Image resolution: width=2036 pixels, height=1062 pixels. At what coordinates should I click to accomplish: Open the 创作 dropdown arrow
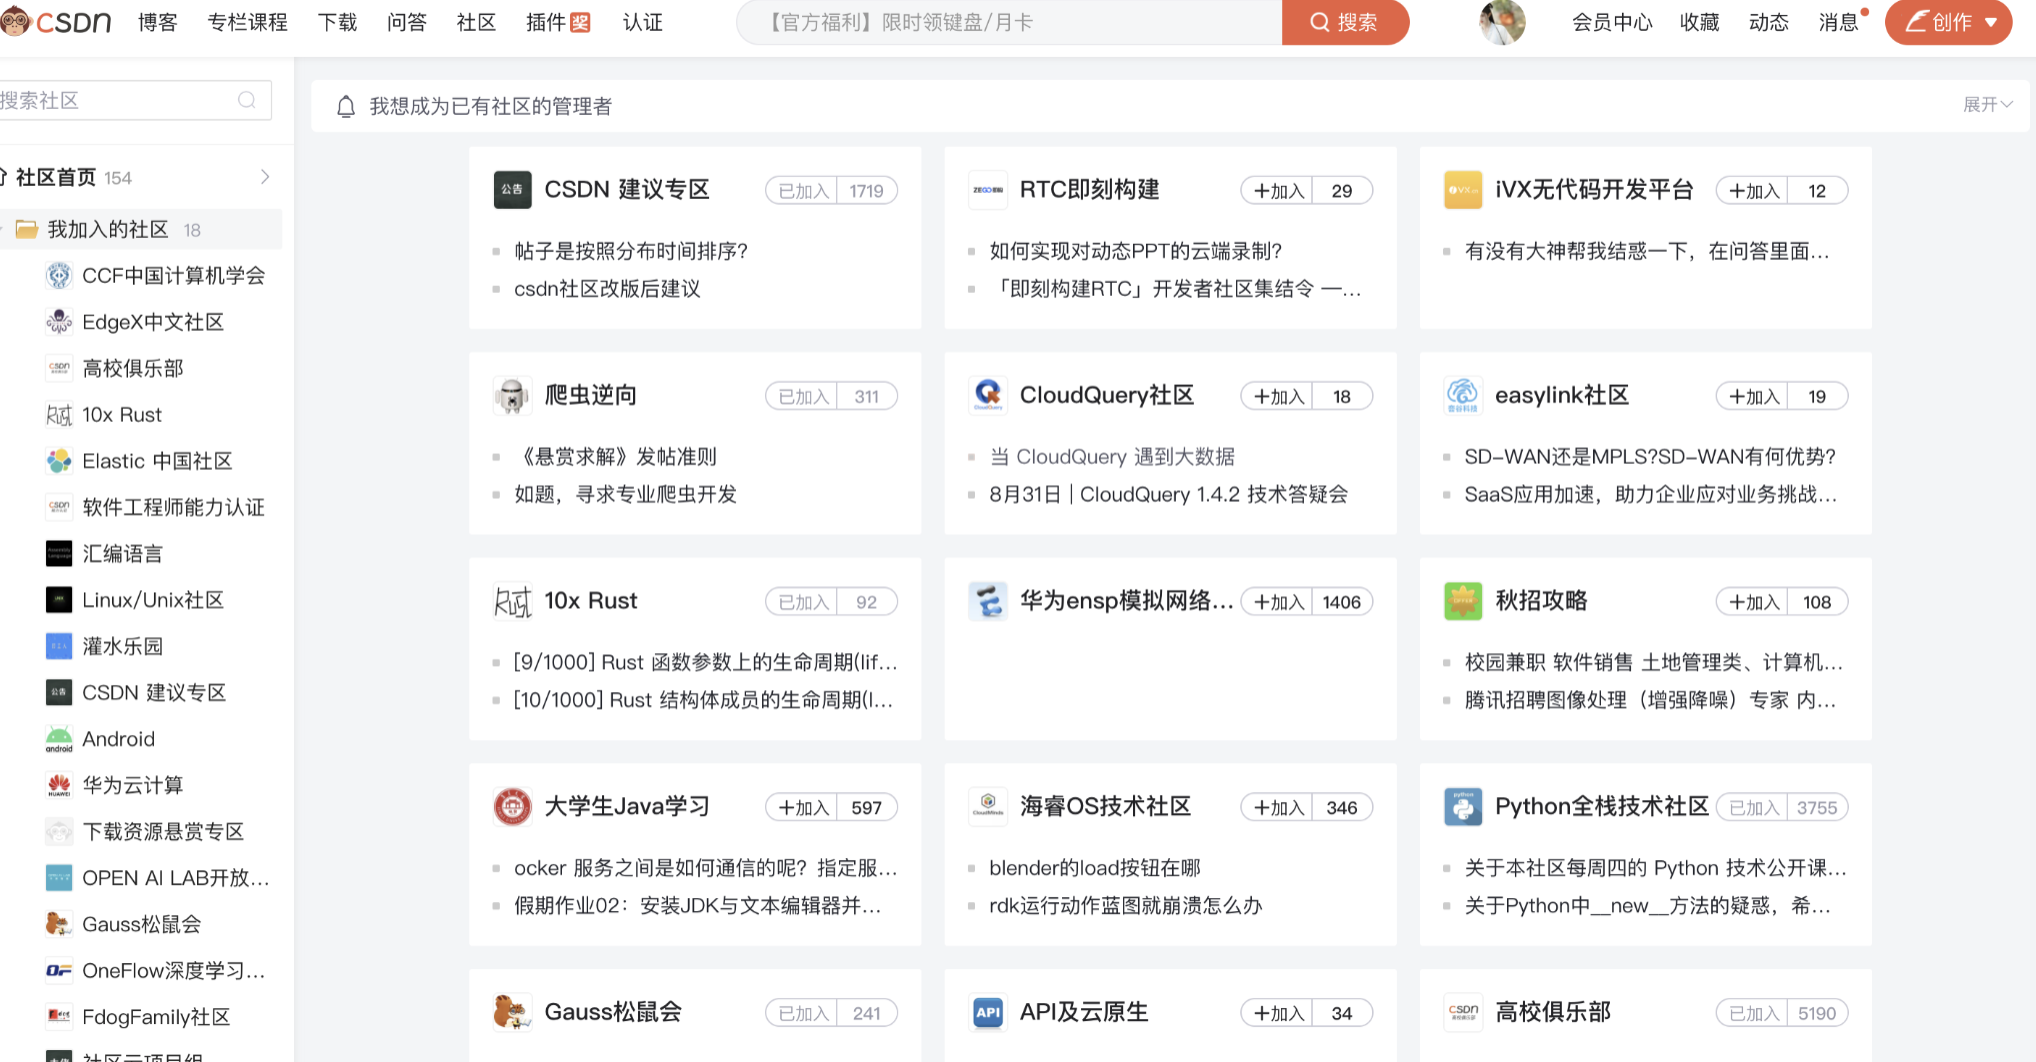tap(1989, 22)
